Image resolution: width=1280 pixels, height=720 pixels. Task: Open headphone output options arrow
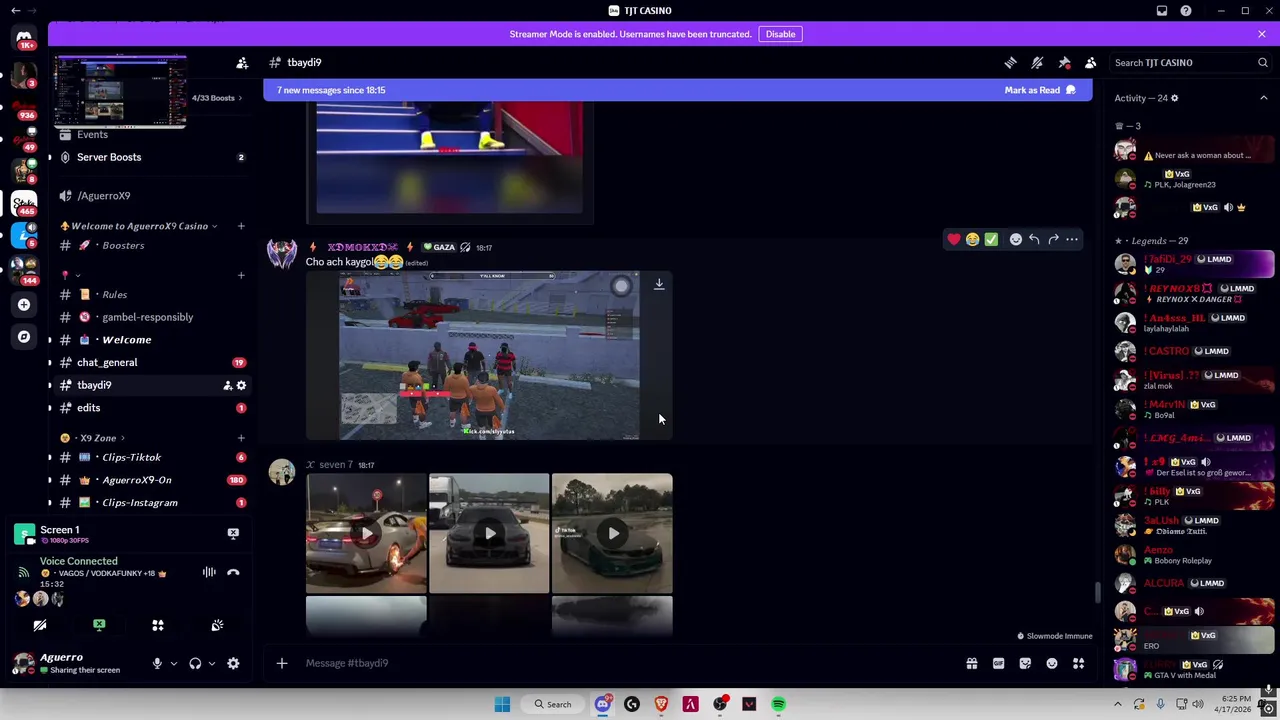(211, 663)
